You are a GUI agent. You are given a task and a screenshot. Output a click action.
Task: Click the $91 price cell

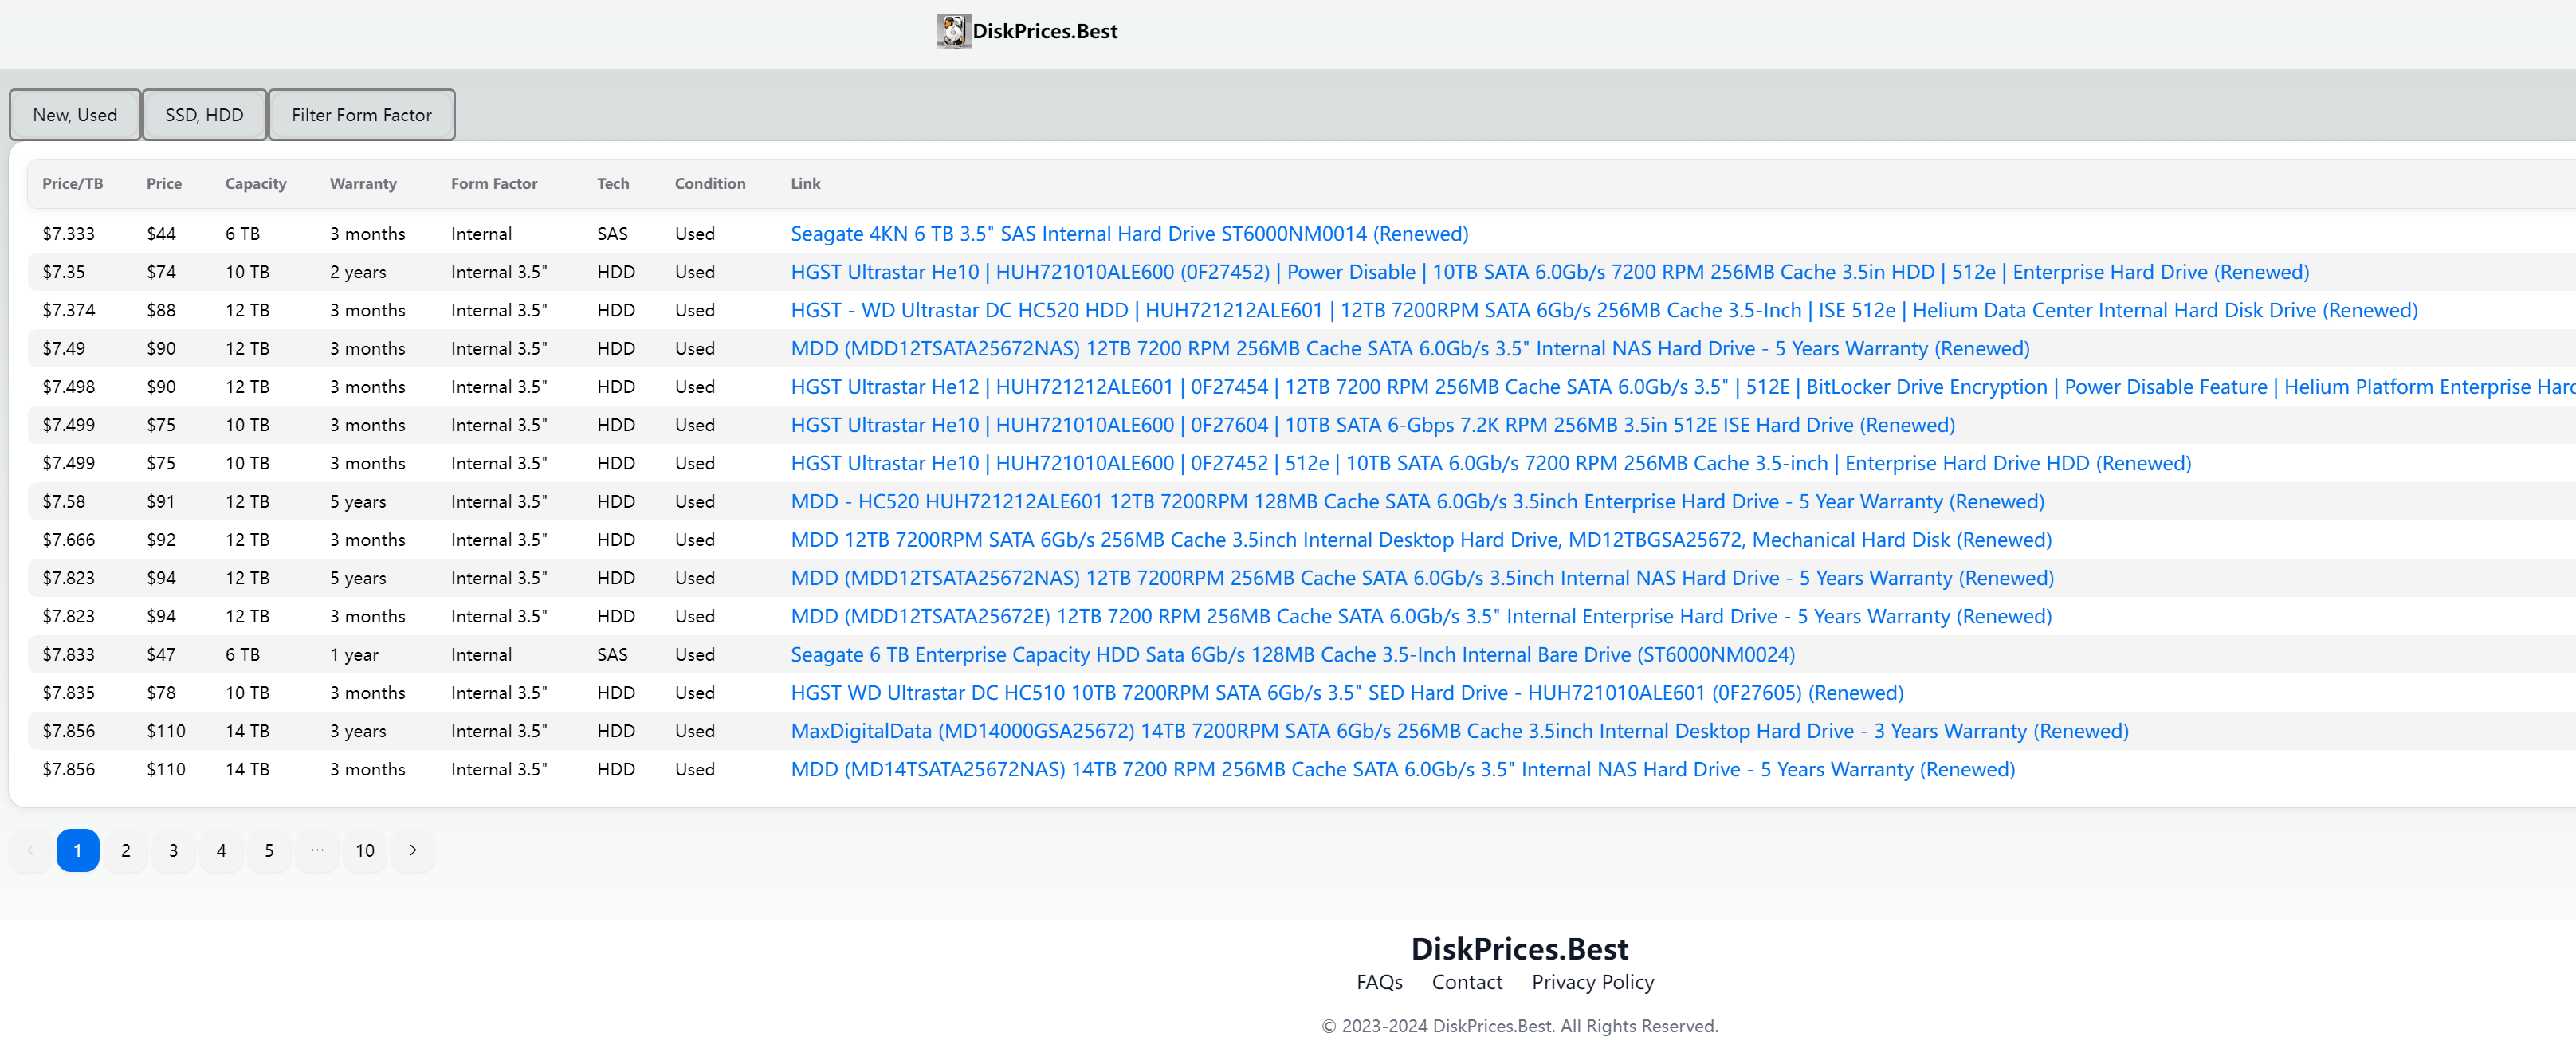point(161,502)
